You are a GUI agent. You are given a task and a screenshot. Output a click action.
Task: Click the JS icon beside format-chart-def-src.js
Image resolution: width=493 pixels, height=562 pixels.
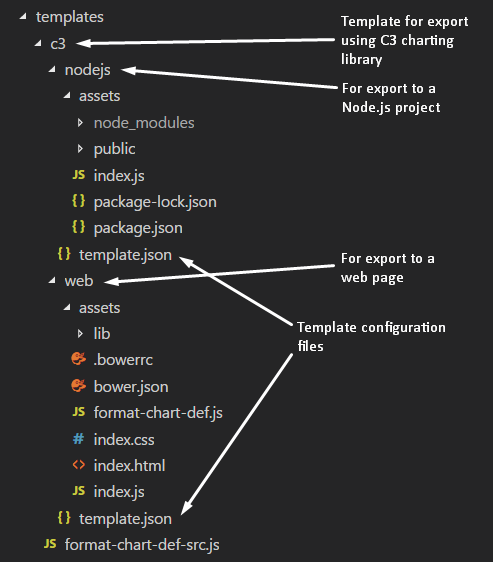click(x=50, y=544)
